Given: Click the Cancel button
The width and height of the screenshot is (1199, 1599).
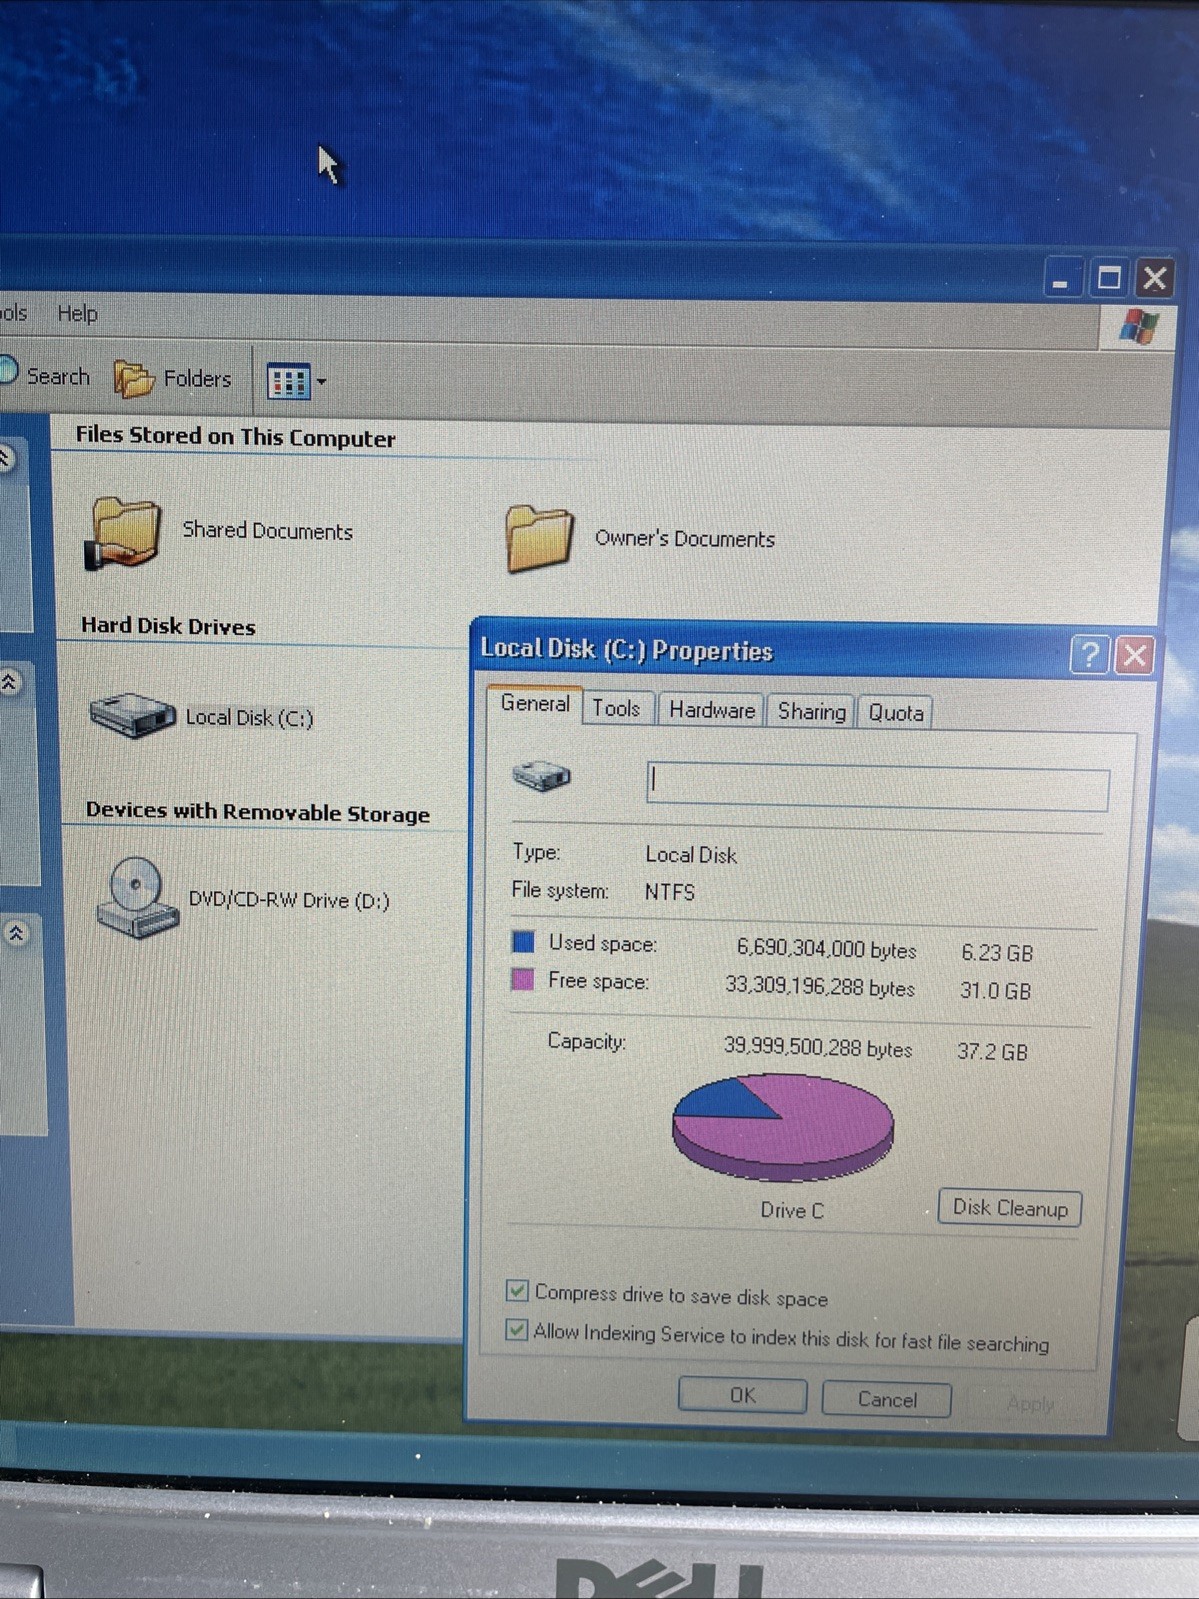Looking at the screenshot, I should click(886, 1399).
